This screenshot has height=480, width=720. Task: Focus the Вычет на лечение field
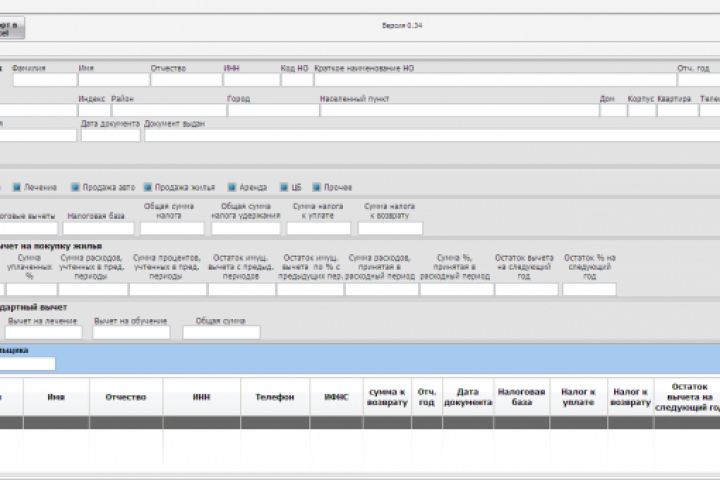click(x=44, y=332)
